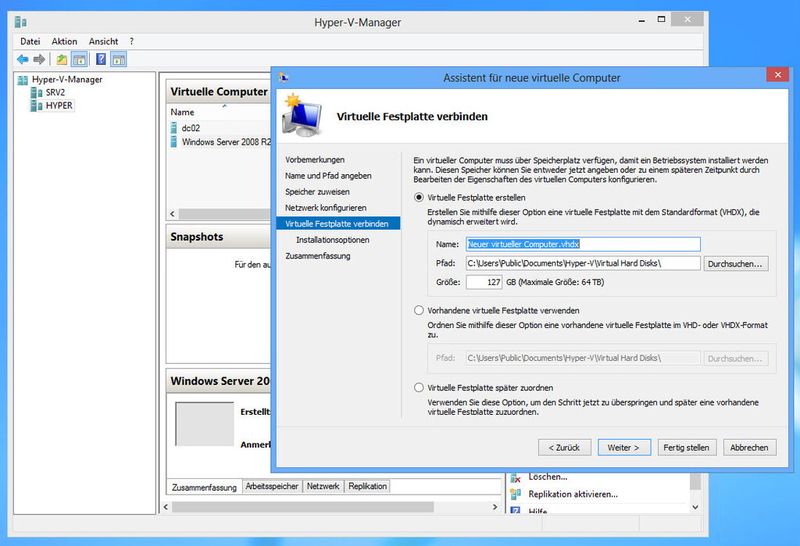Open the Help toolbar icon with question mark
Image resolution: width=800 pixels, height=546 pixels.
pyautogui.click(x=101, y=60)
